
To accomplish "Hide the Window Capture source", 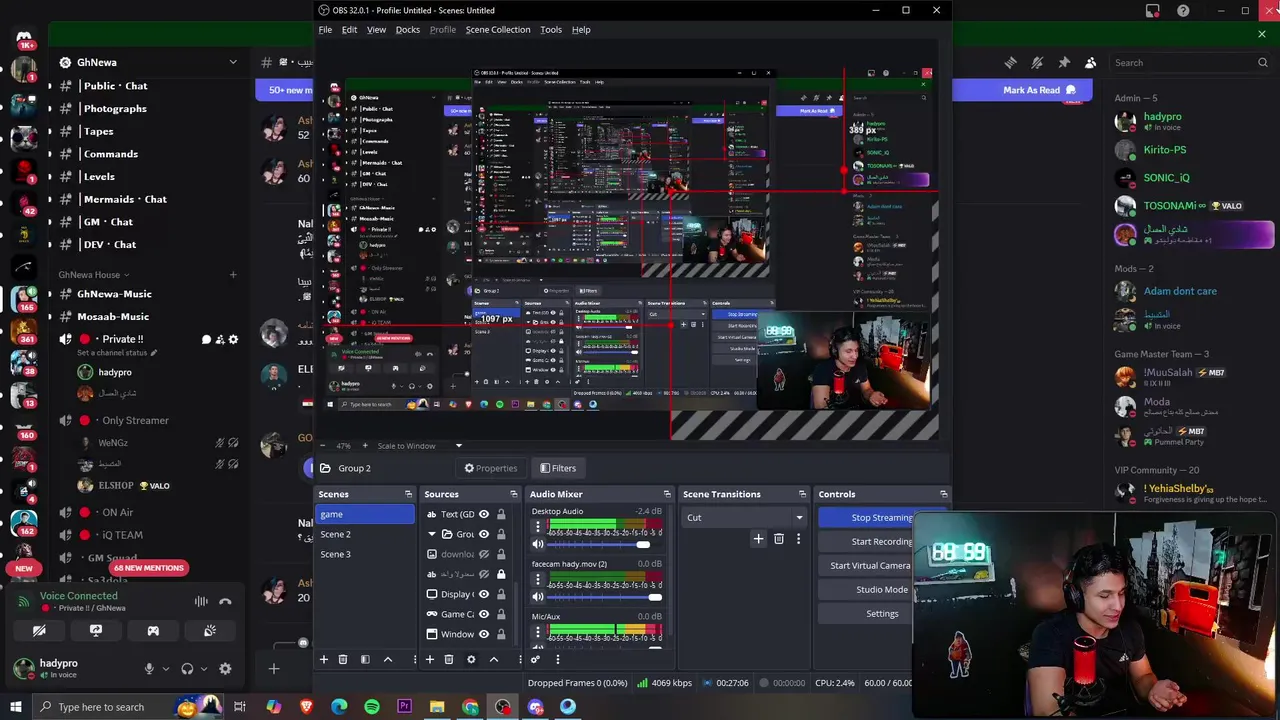I will (484, 634).
